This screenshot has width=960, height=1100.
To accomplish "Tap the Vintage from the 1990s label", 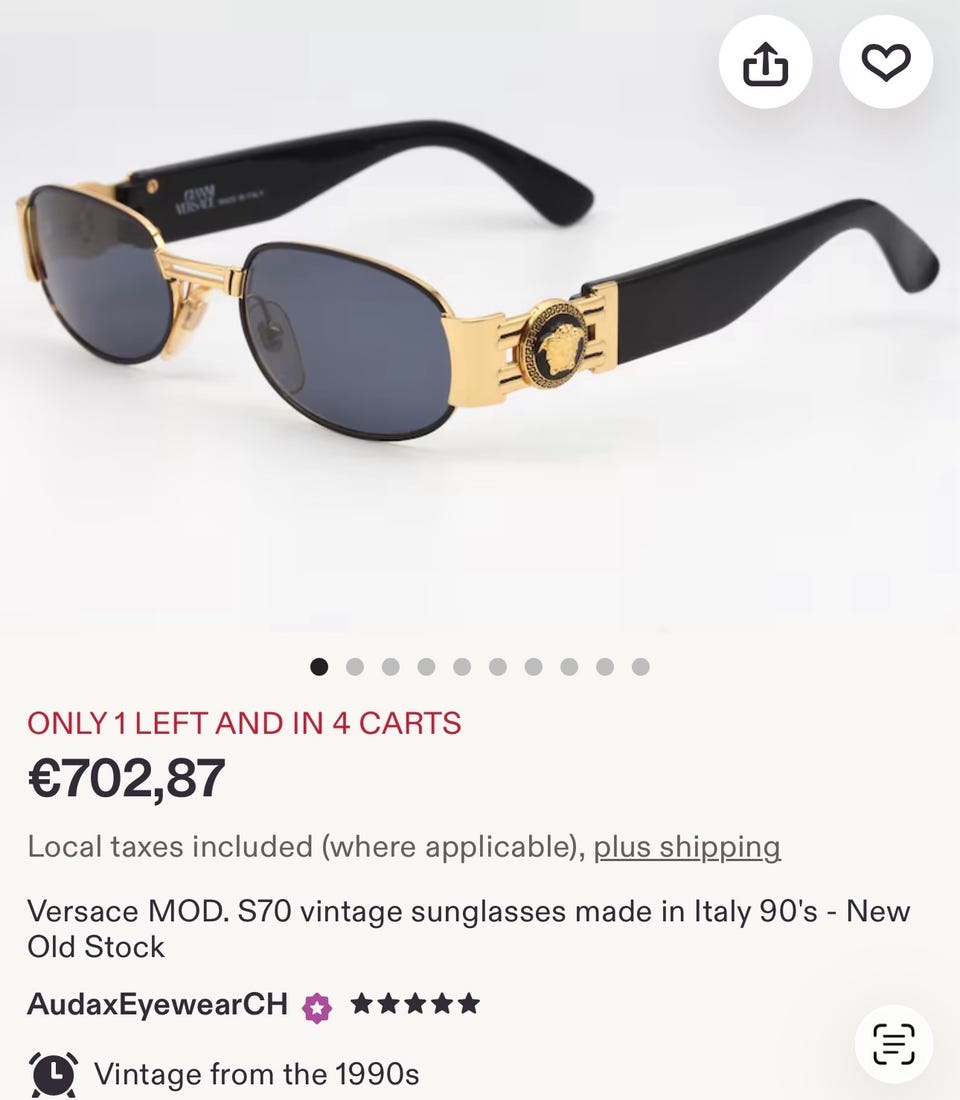I will 257,1074.
